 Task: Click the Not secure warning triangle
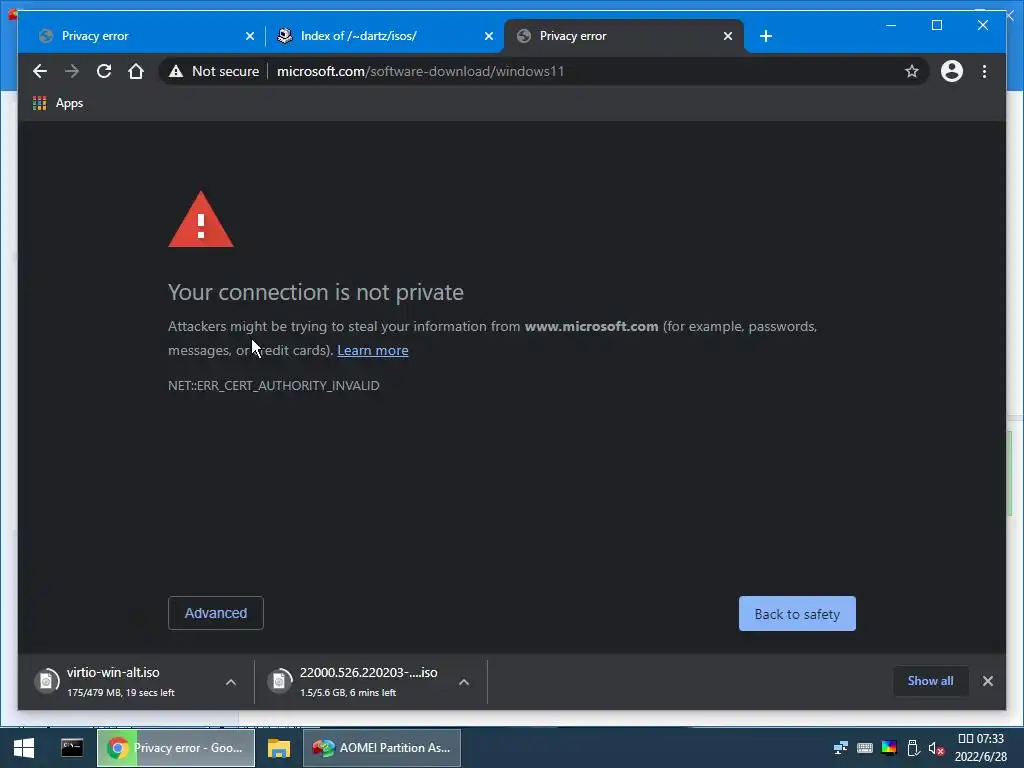(x=176, y=71)
